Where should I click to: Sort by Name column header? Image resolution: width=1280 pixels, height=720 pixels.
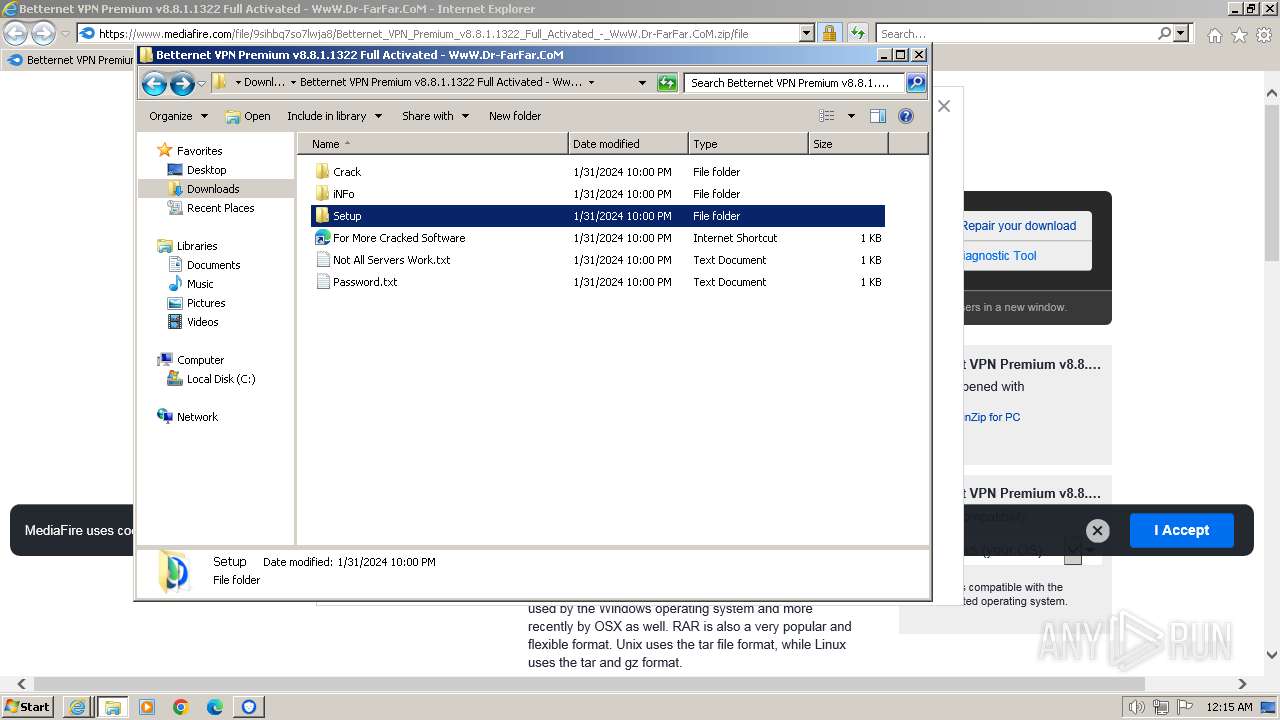(x=432, y=144)
